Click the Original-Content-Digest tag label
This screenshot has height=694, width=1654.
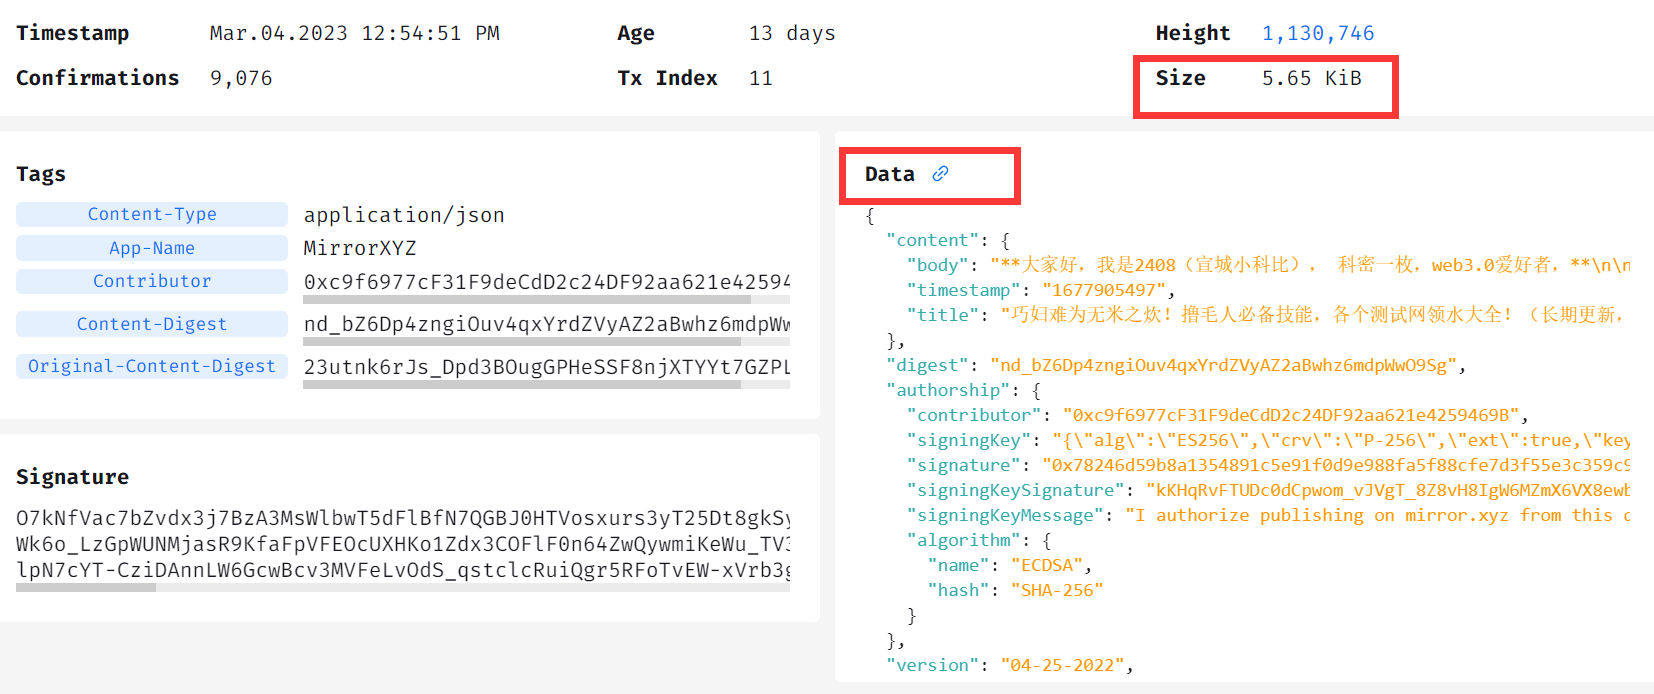[x=152, y=366]
